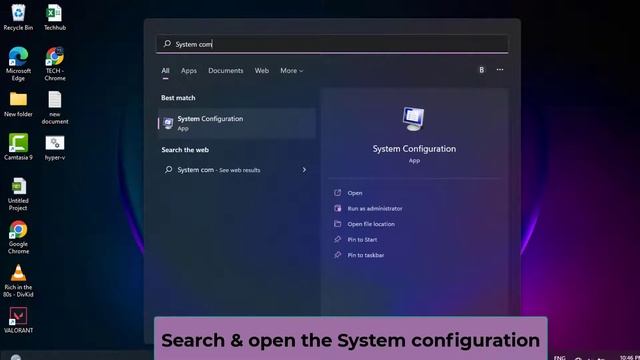The width and height of the screenshot is (640, 360).
Task: Click the System Configuration icon in Best match
Action: (x=168, y=123)
